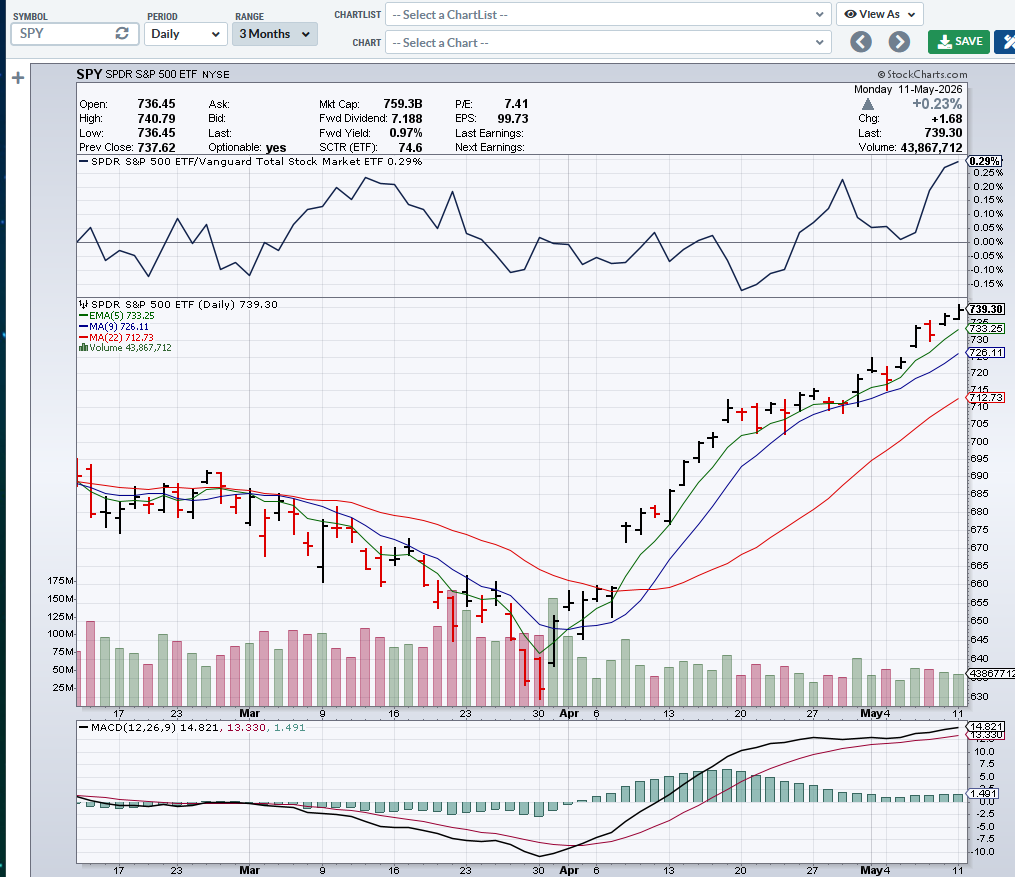The image size is (1015, 877).
Task: Click the SPY SPDR S&P 500 ETF title
Action: tap(153, 74)
